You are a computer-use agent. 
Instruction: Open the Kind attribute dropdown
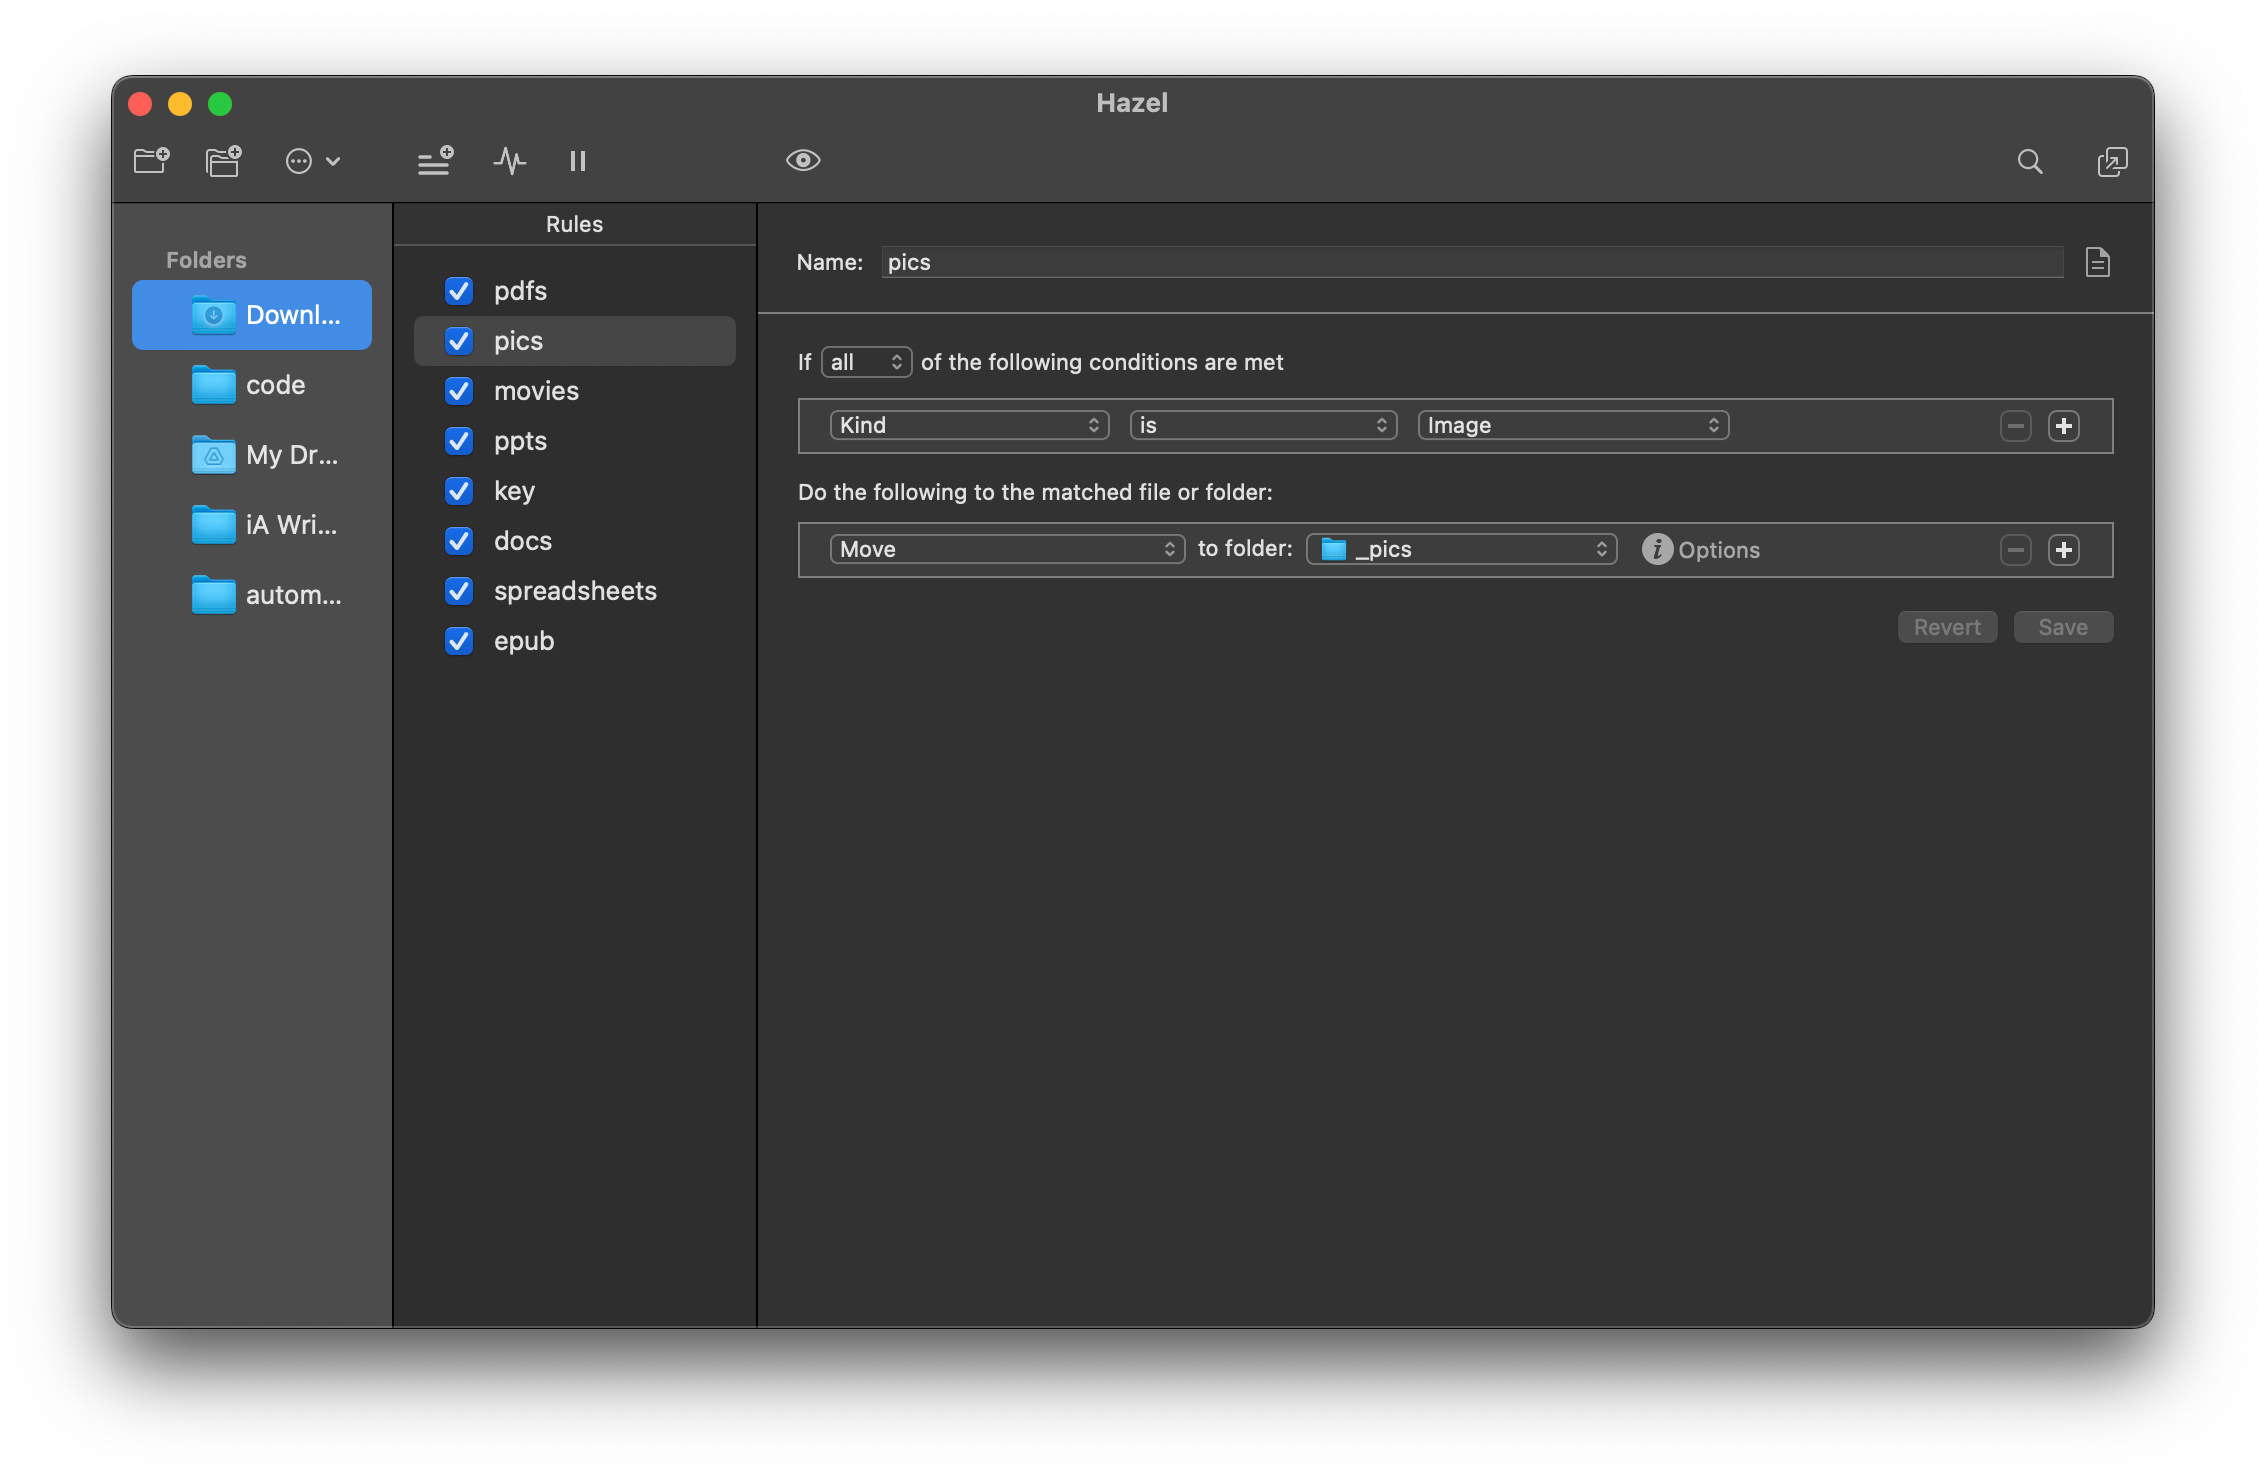pos(968,425)
